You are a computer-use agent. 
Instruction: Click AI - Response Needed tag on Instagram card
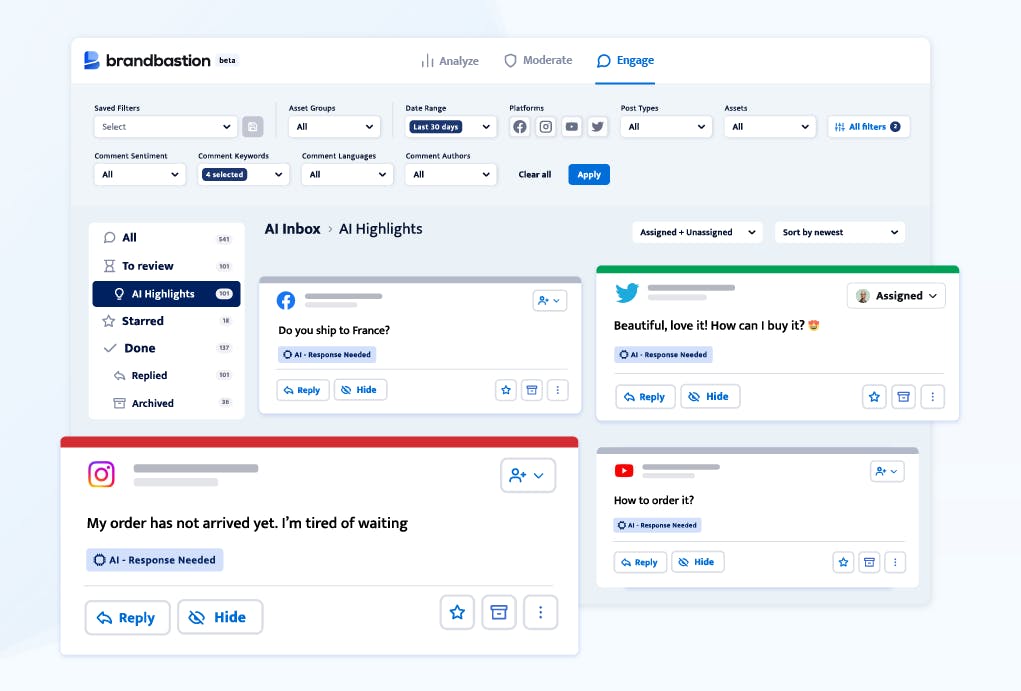pos(155,560)
